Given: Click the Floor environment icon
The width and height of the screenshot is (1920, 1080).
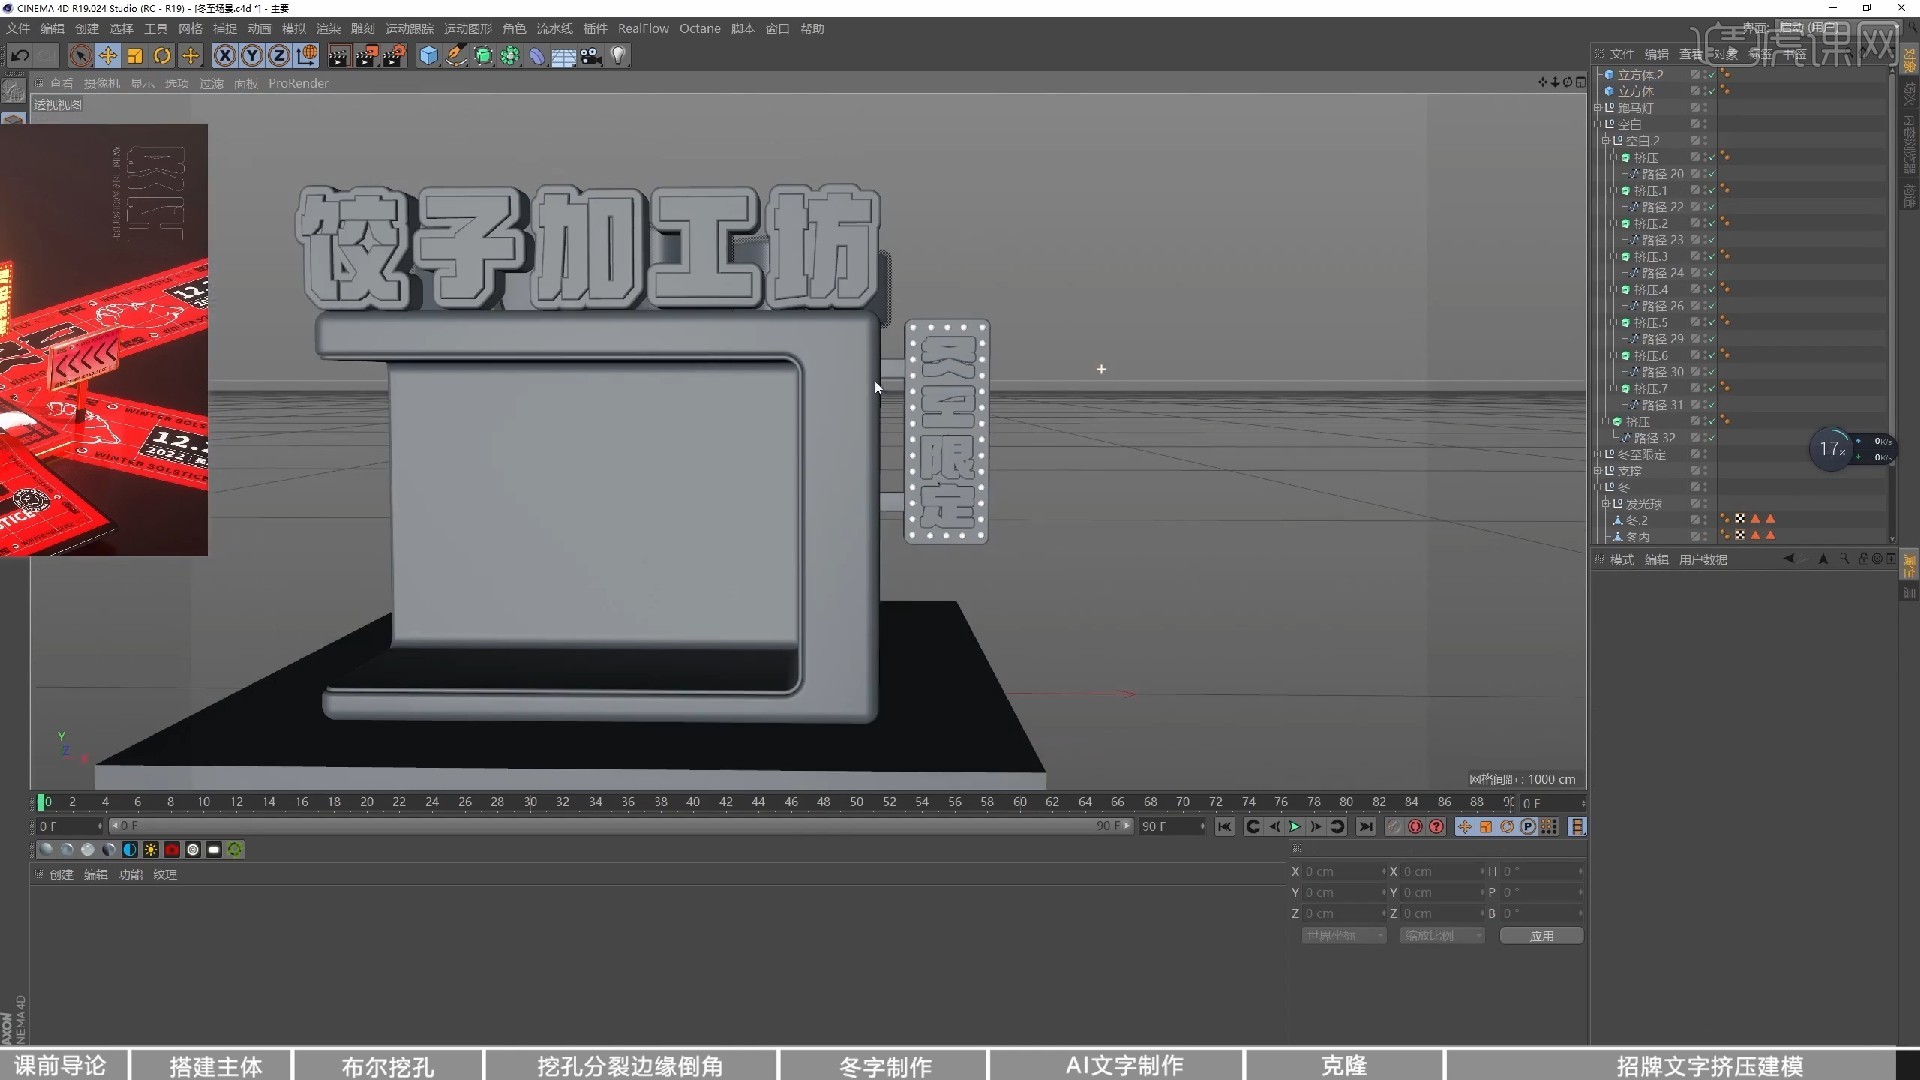Looking at the screenshot, I should [x=564, y=56].
